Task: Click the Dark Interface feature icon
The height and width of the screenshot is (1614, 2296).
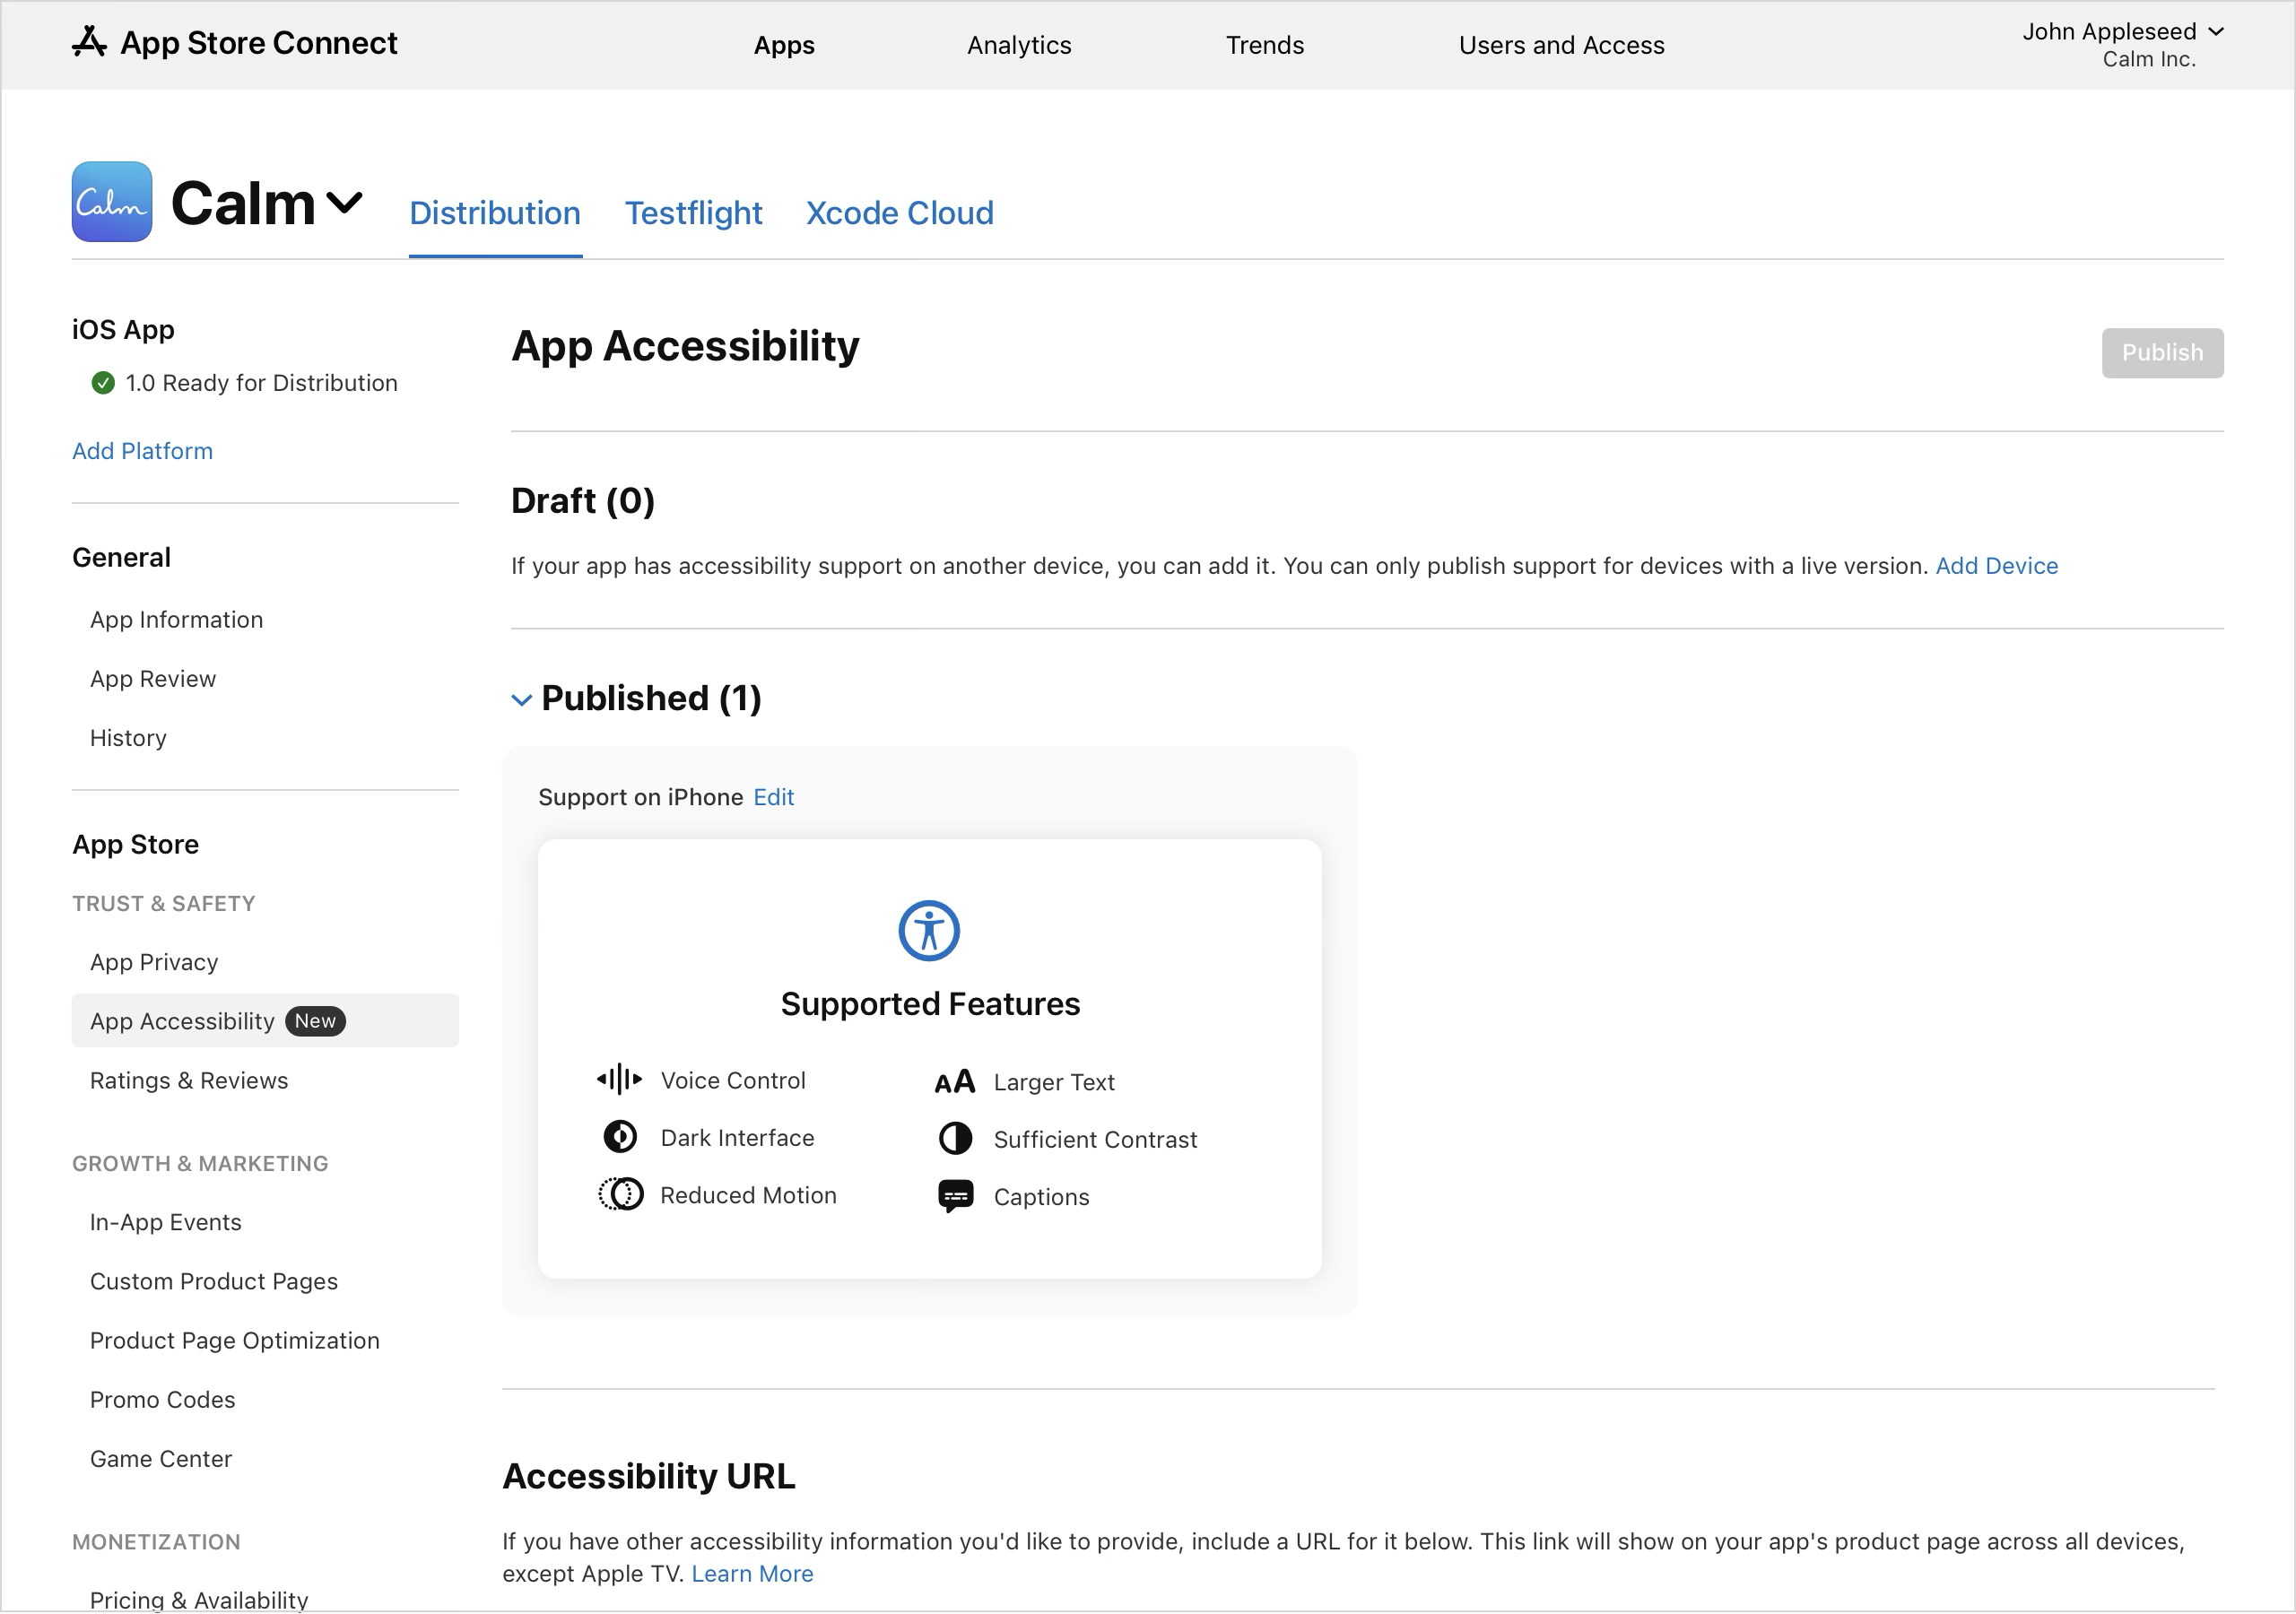Action: pyautogui.click(x=619, y=1138)
